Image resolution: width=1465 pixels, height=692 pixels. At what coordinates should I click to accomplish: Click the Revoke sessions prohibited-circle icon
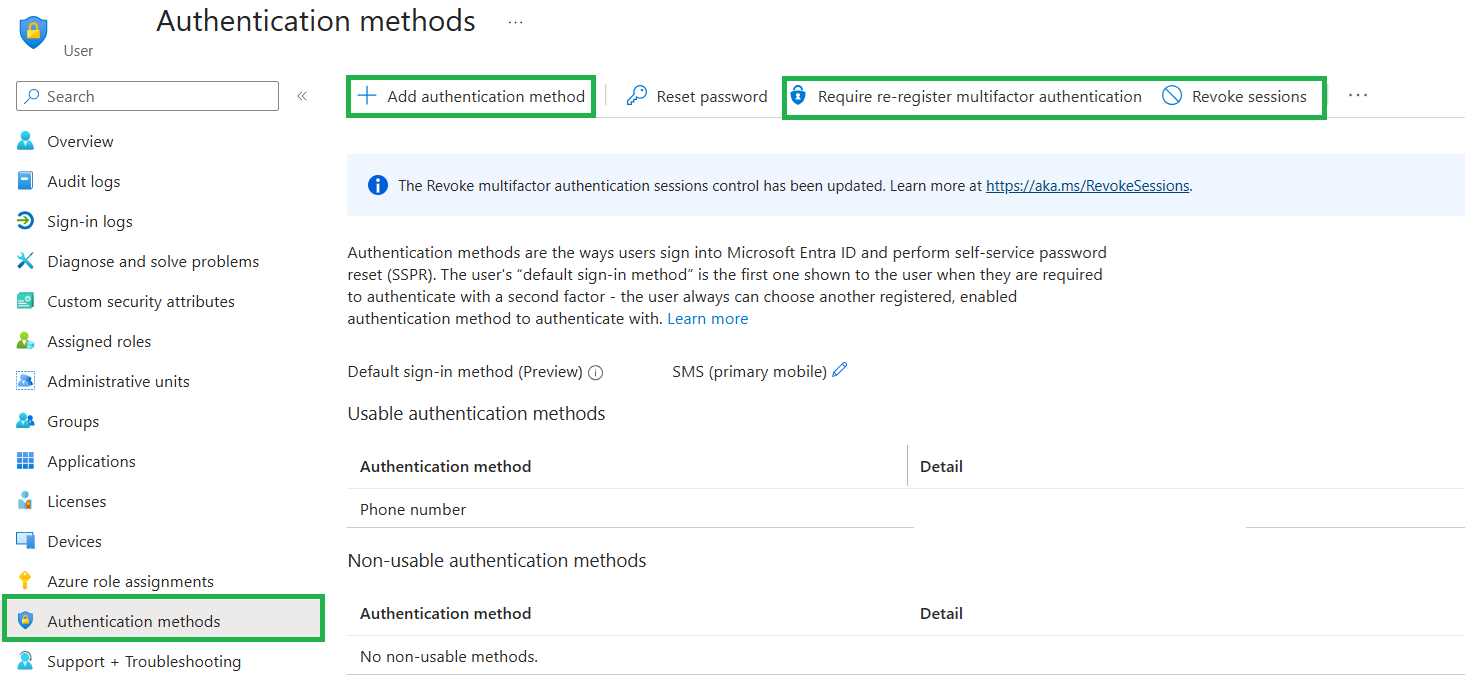coord(1172,96)
